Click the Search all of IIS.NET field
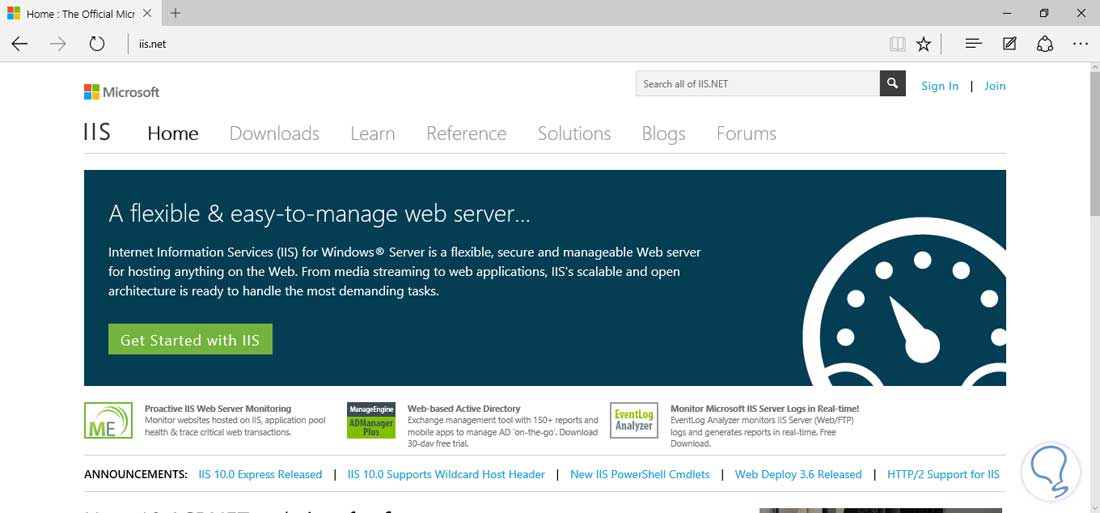This screenshot has height=513, width=1100. 758,84
